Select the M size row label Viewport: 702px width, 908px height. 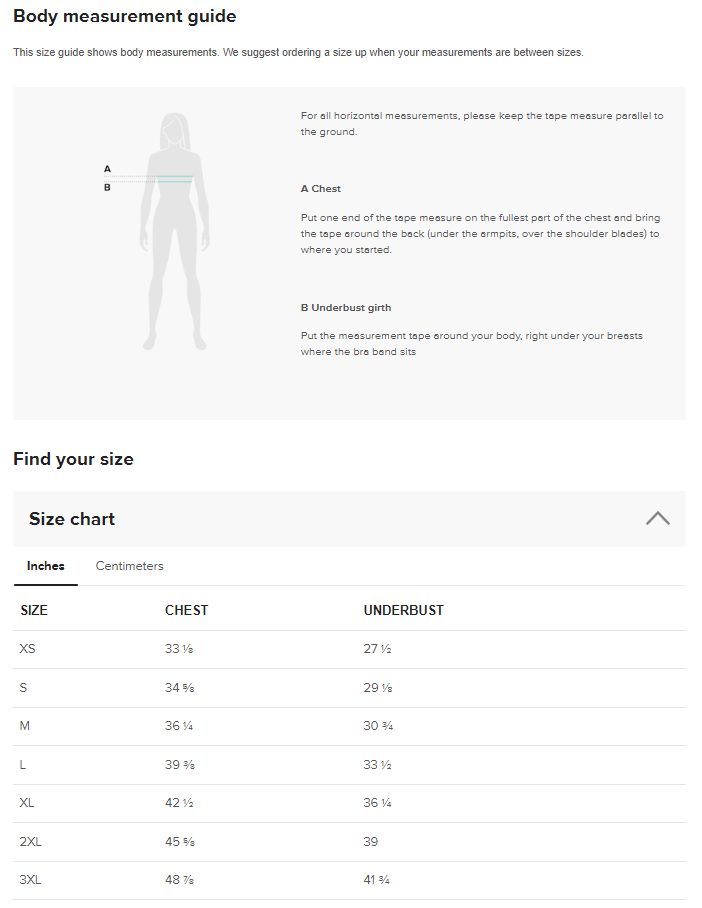25,726
